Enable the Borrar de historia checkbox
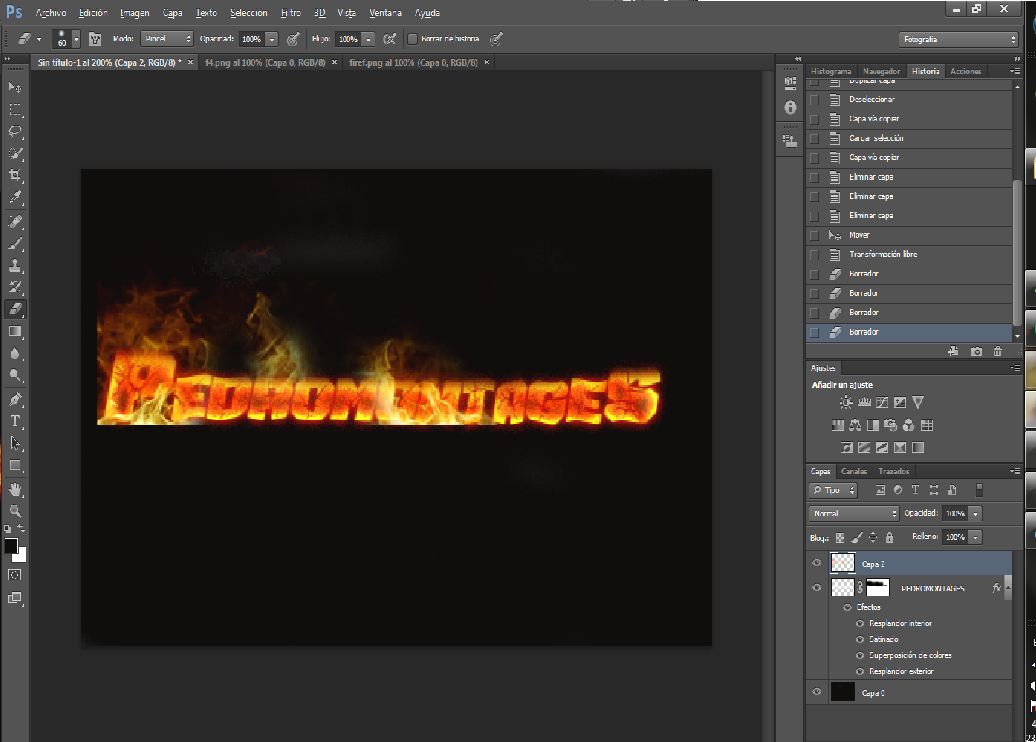 click(412, 39)
